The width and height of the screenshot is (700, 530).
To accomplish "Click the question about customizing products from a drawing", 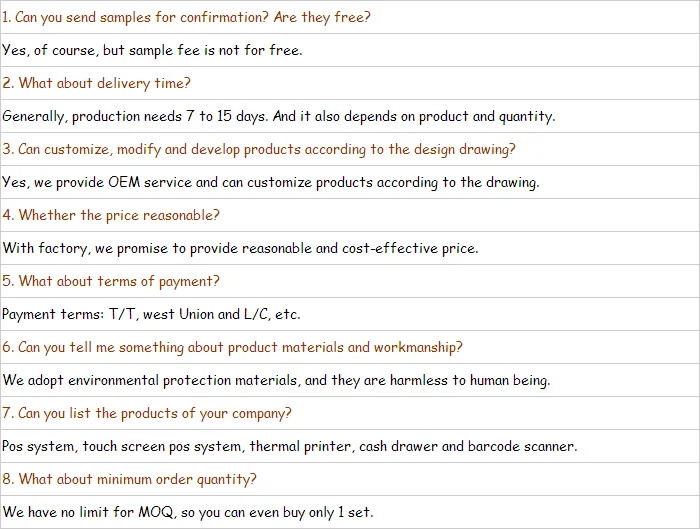I will pos(259,150).
